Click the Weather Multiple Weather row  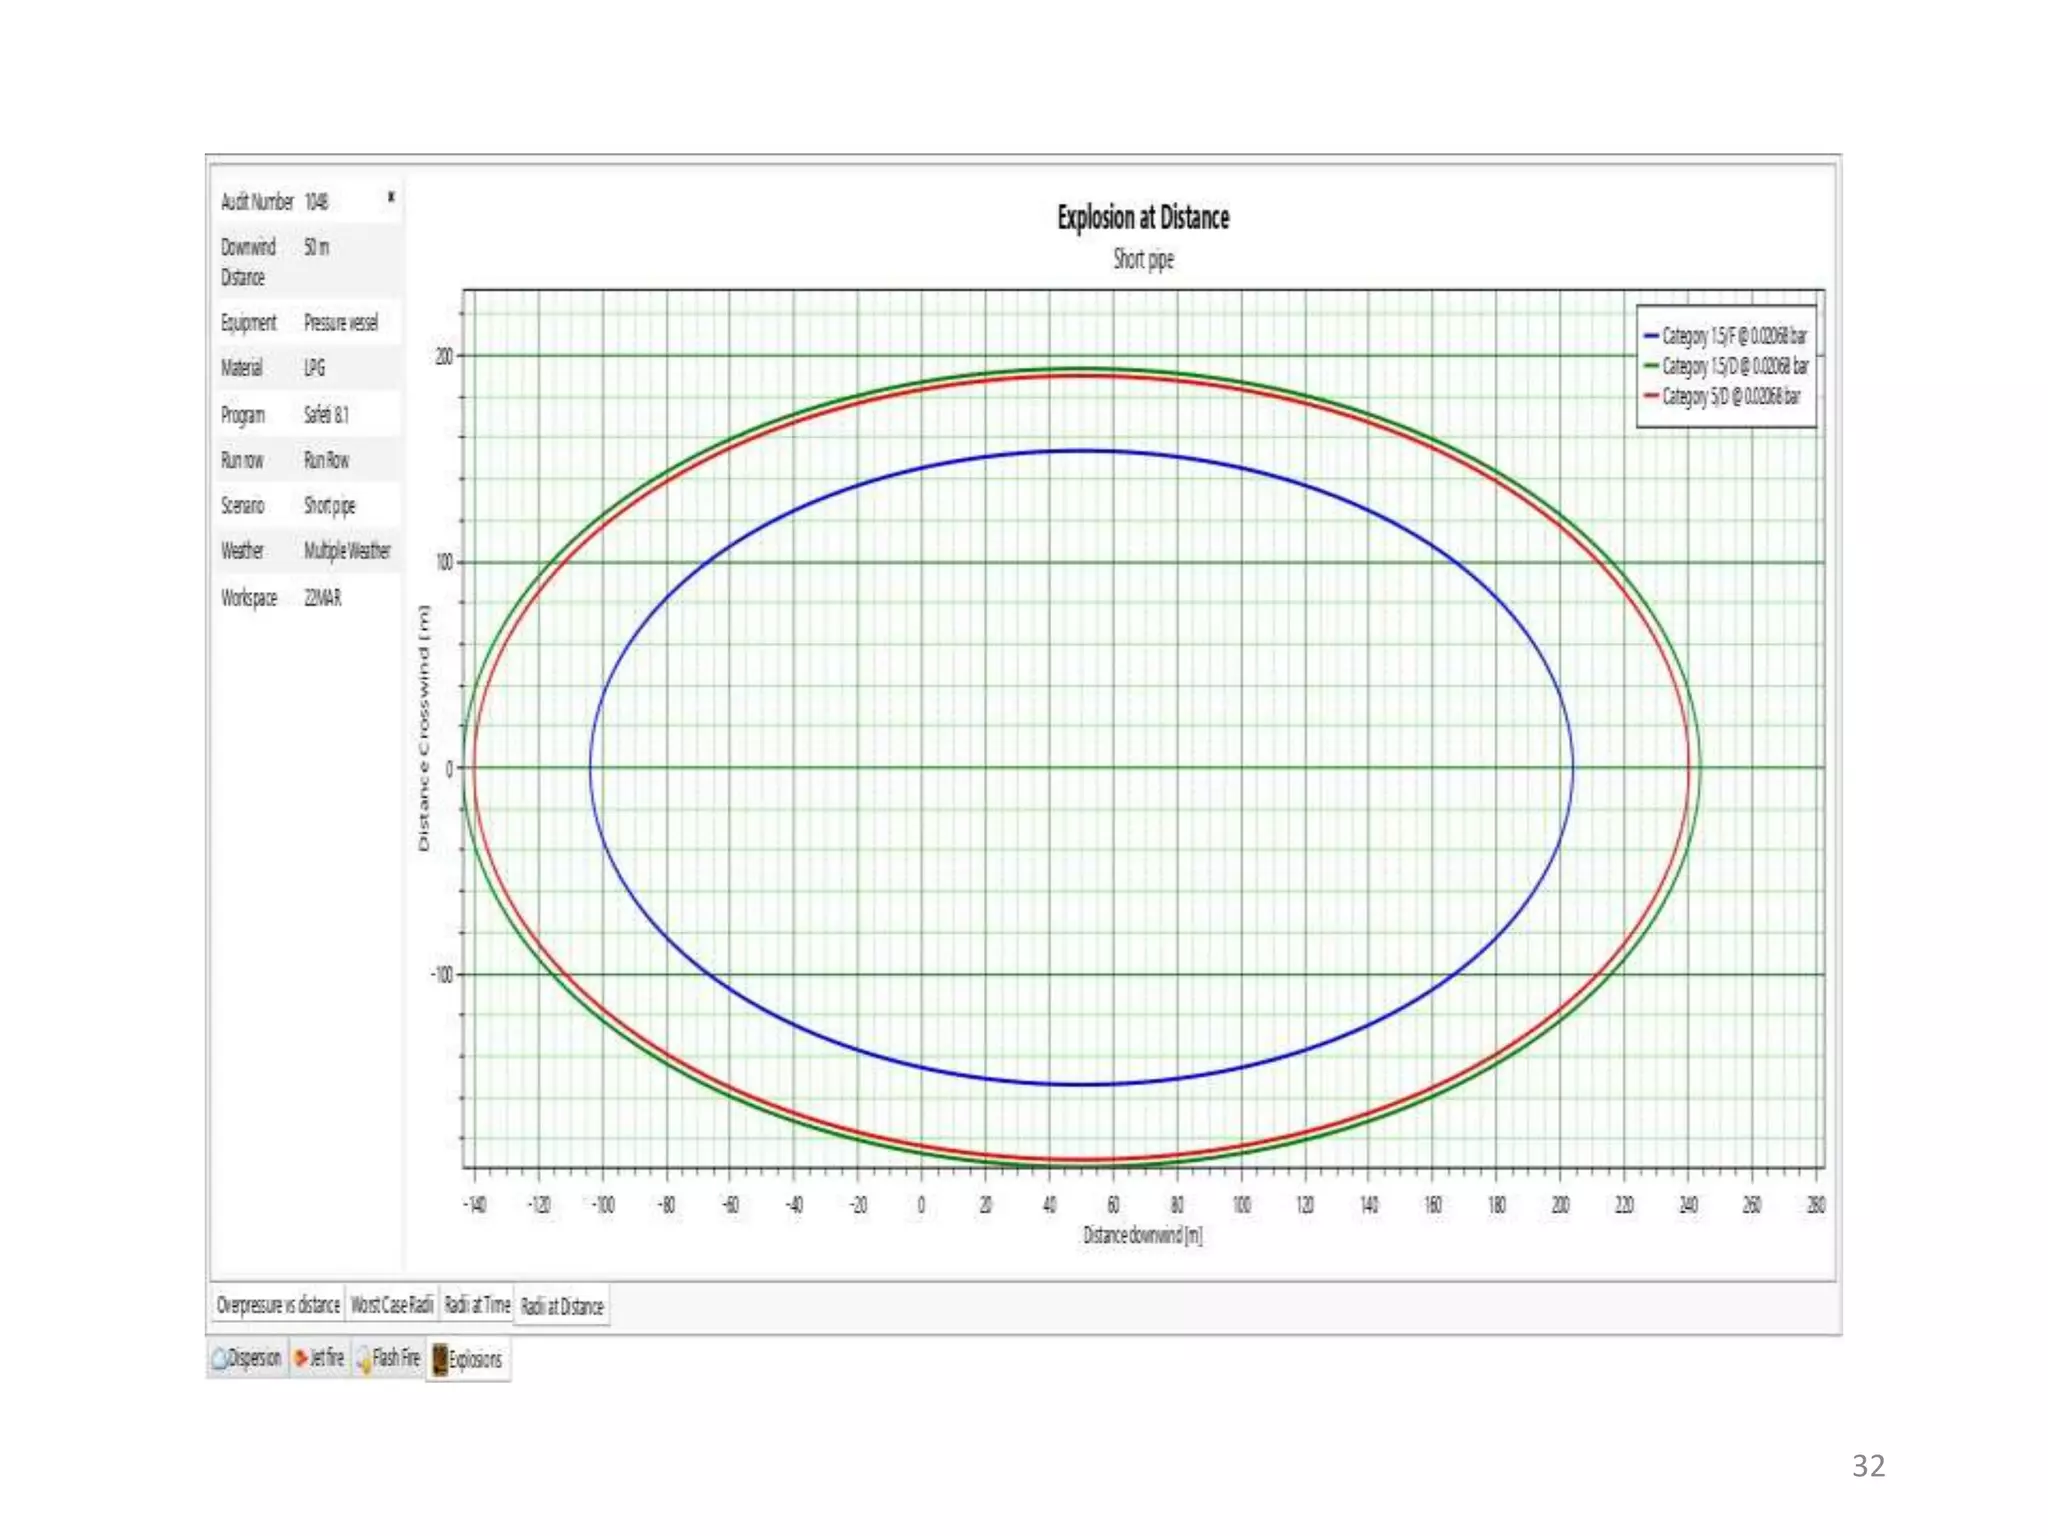point(305,551)
